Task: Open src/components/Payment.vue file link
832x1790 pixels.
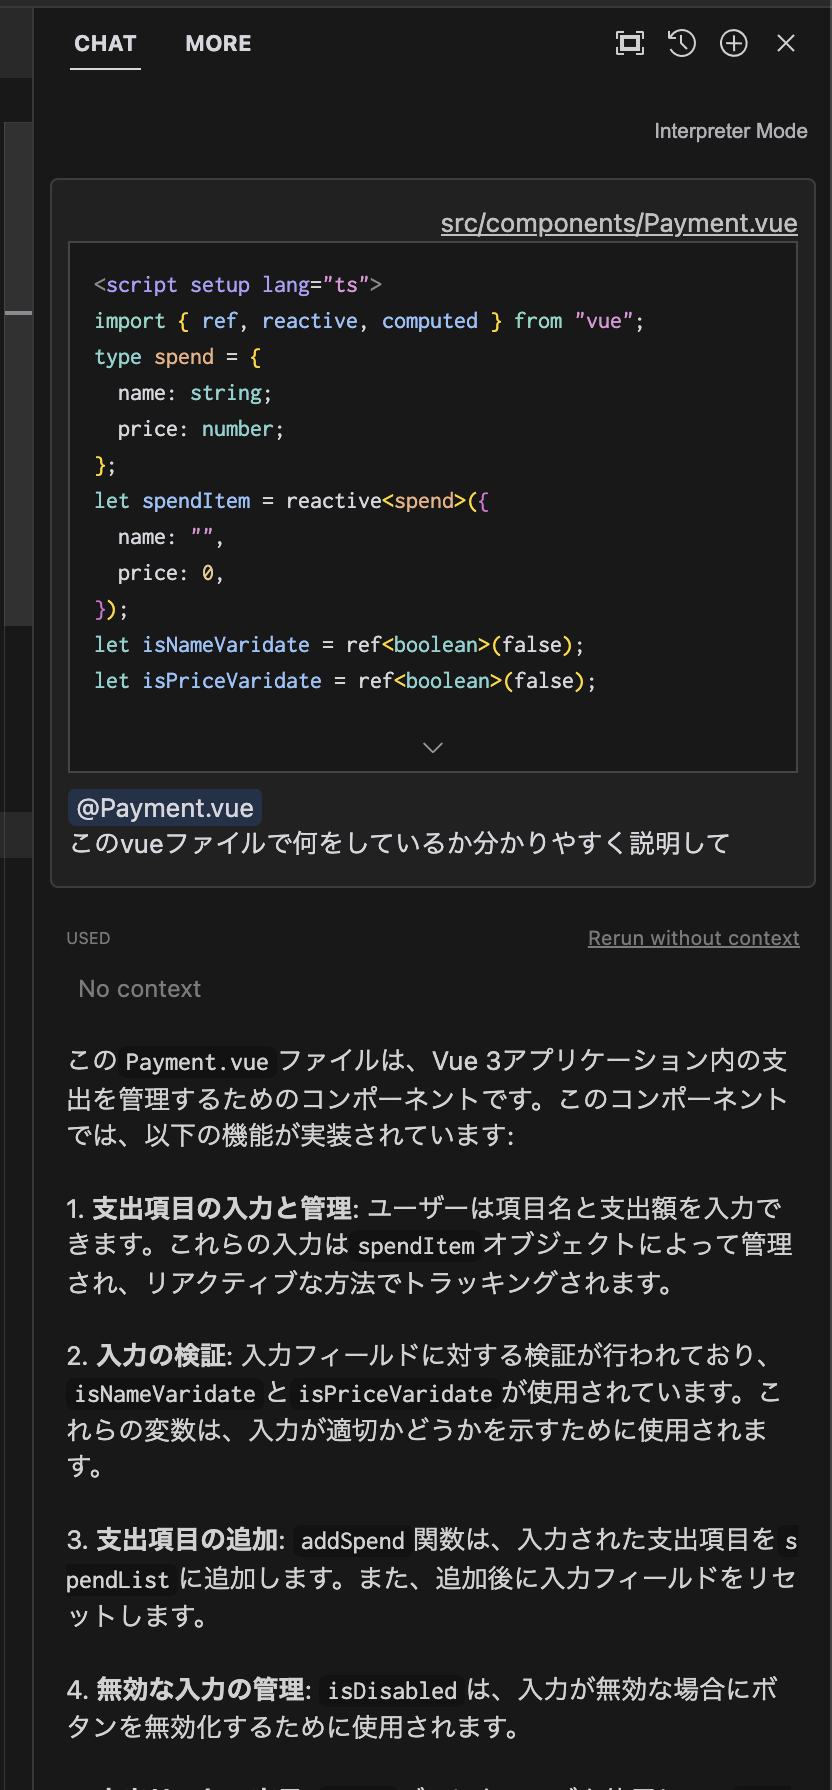Action: (x=619, y=223)
